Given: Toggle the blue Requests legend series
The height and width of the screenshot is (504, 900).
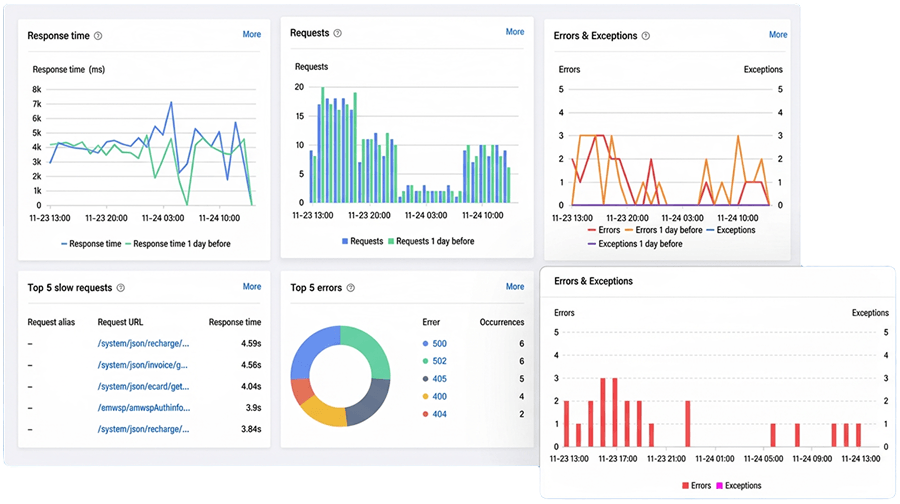Looking at the screenshot, I should click(x=362, y=241).
